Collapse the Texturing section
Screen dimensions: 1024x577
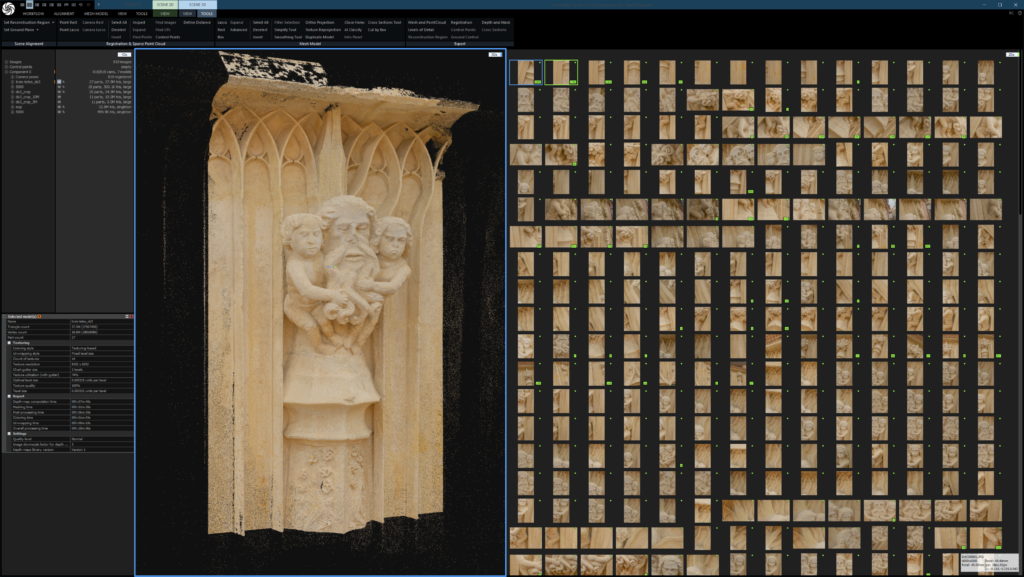[x=9, y=343]
